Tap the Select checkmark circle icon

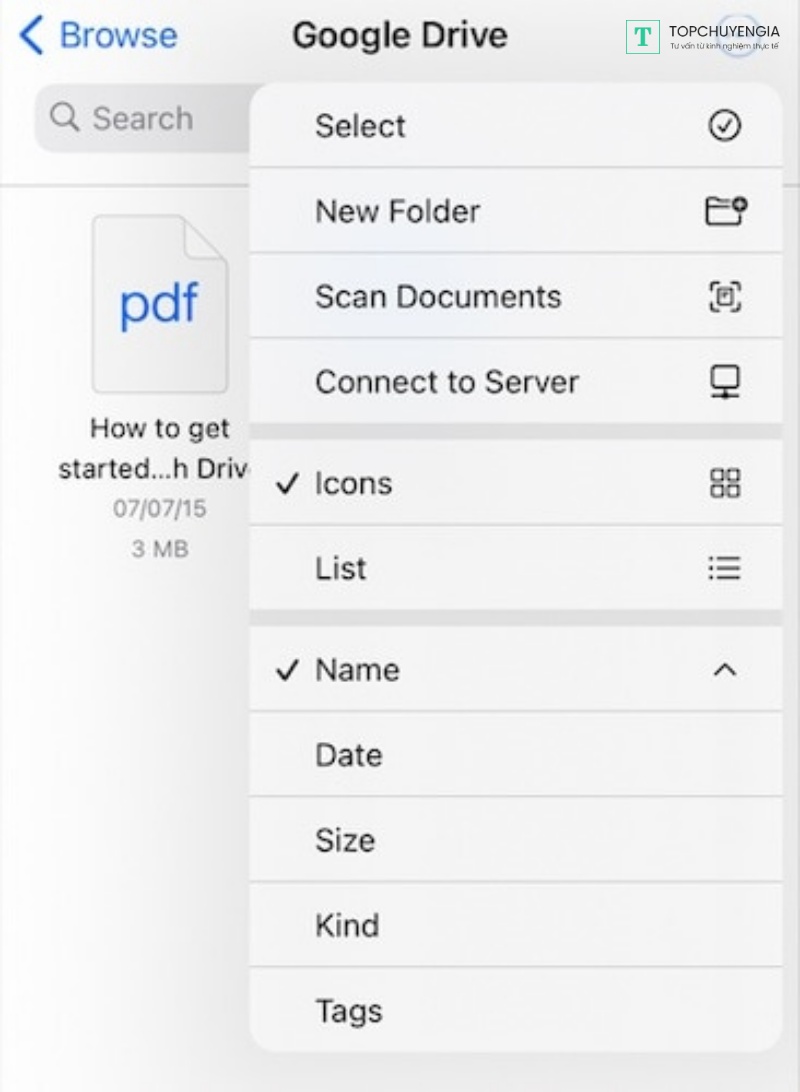(724, 126)
